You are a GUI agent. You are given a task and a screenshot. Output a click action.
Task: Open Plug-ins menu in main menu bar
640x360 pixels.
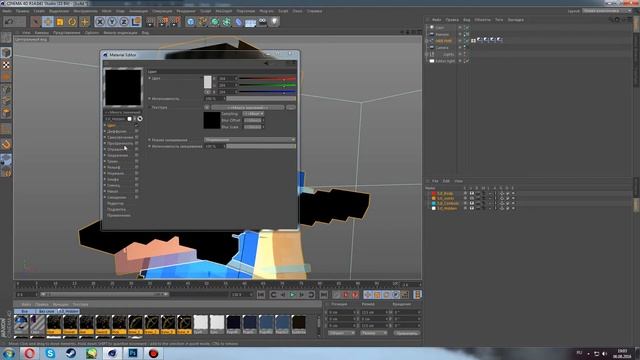click(267, 11)
